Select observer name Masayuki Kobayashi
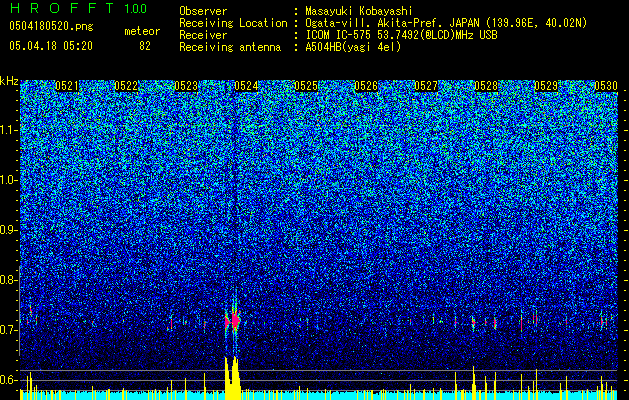The width and height of the screenshot is (629, 400). 359,11
